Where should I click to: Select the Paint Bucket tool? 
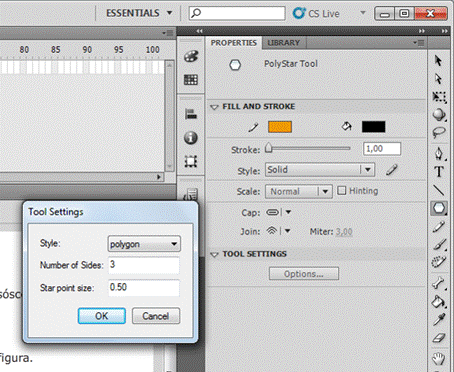tap(439, 302)
